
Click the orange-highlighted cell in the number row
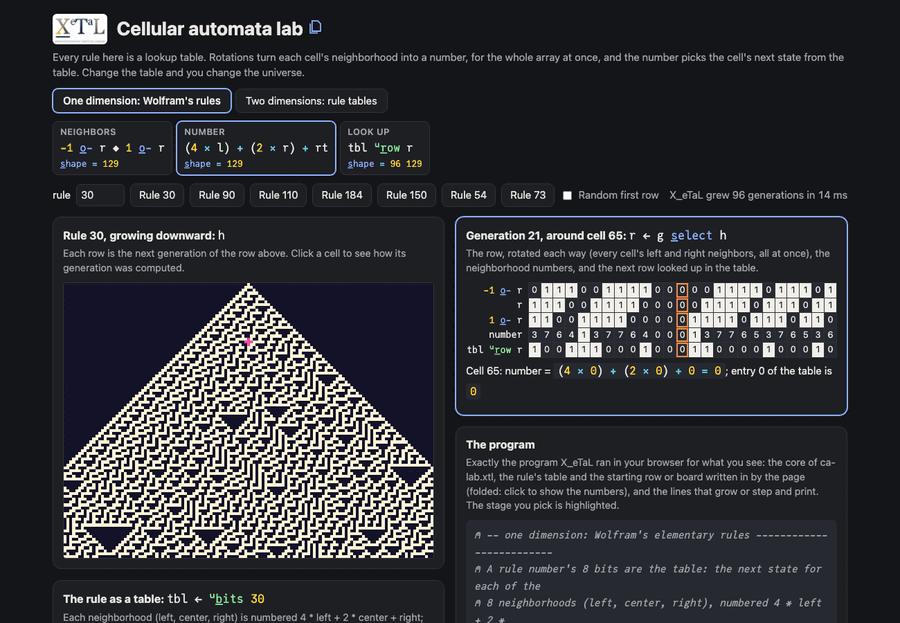[x=682, y=334]
